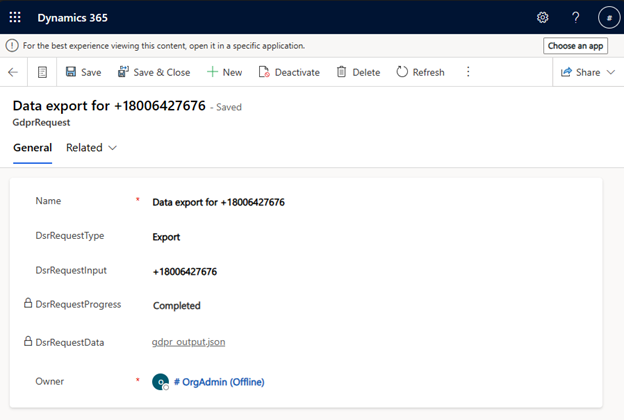This screenshot has height=420, width=624.
Task: Click the Owner field label
Action: click(50, 381)
